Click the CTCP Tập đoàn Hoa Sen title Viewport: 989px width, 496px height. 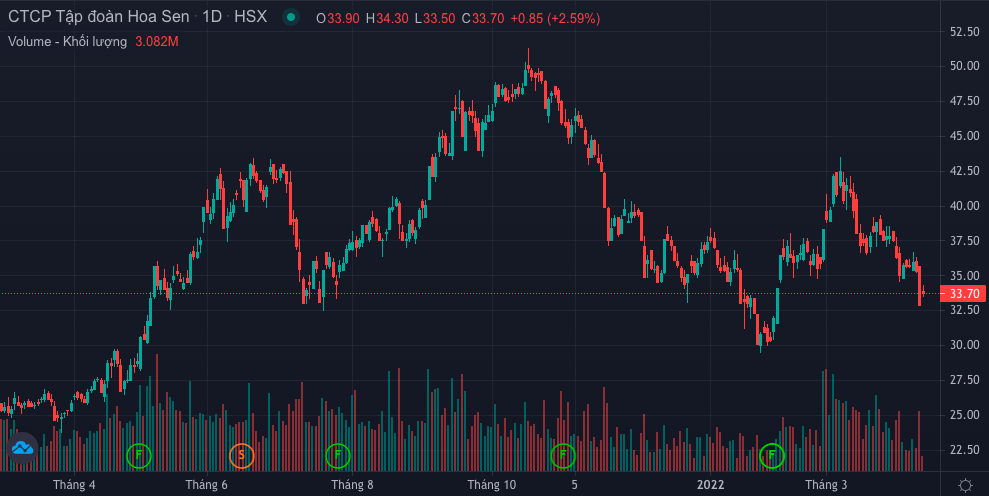(x=98, y=18)
